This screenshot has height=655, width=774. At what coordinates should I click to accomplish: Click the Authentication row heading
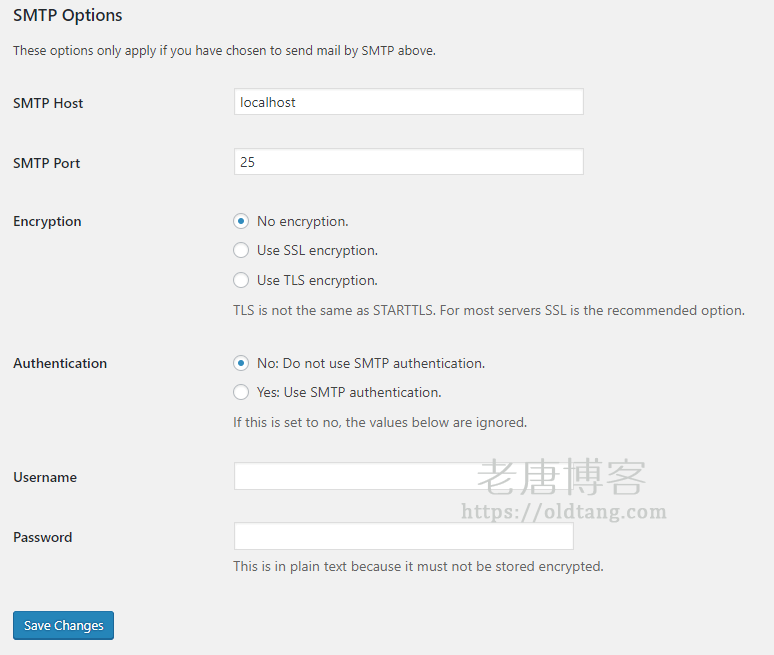[60, 363]
